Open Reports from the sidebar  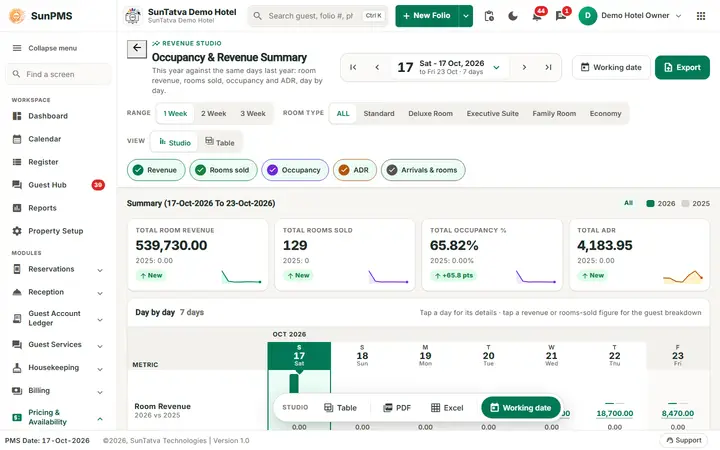click(x=42, y=208)
